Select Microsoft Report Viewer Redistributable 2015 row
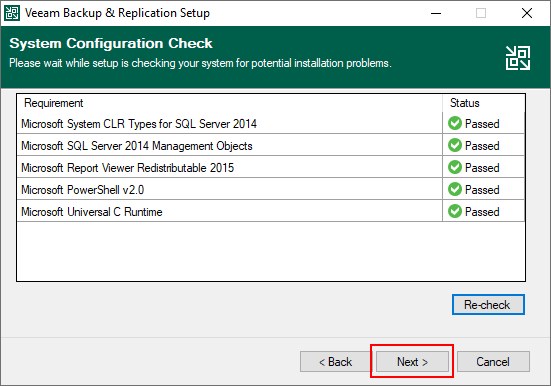This screenshot has width=551, height=386. (271, 168)
